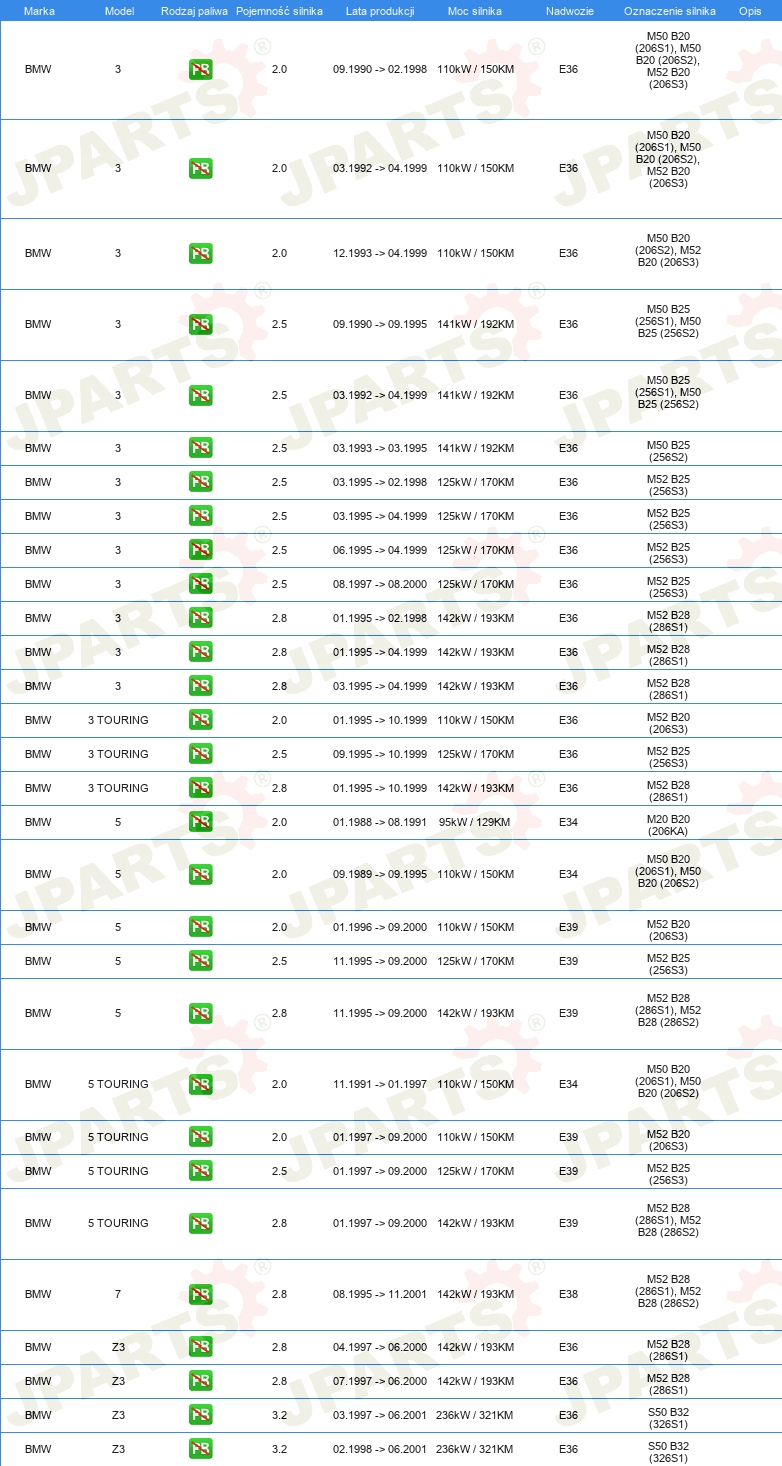Click the 01.1988 -> 08.1991 date cell
This screenshot has width=782, height=1466.
coord(380,822)
